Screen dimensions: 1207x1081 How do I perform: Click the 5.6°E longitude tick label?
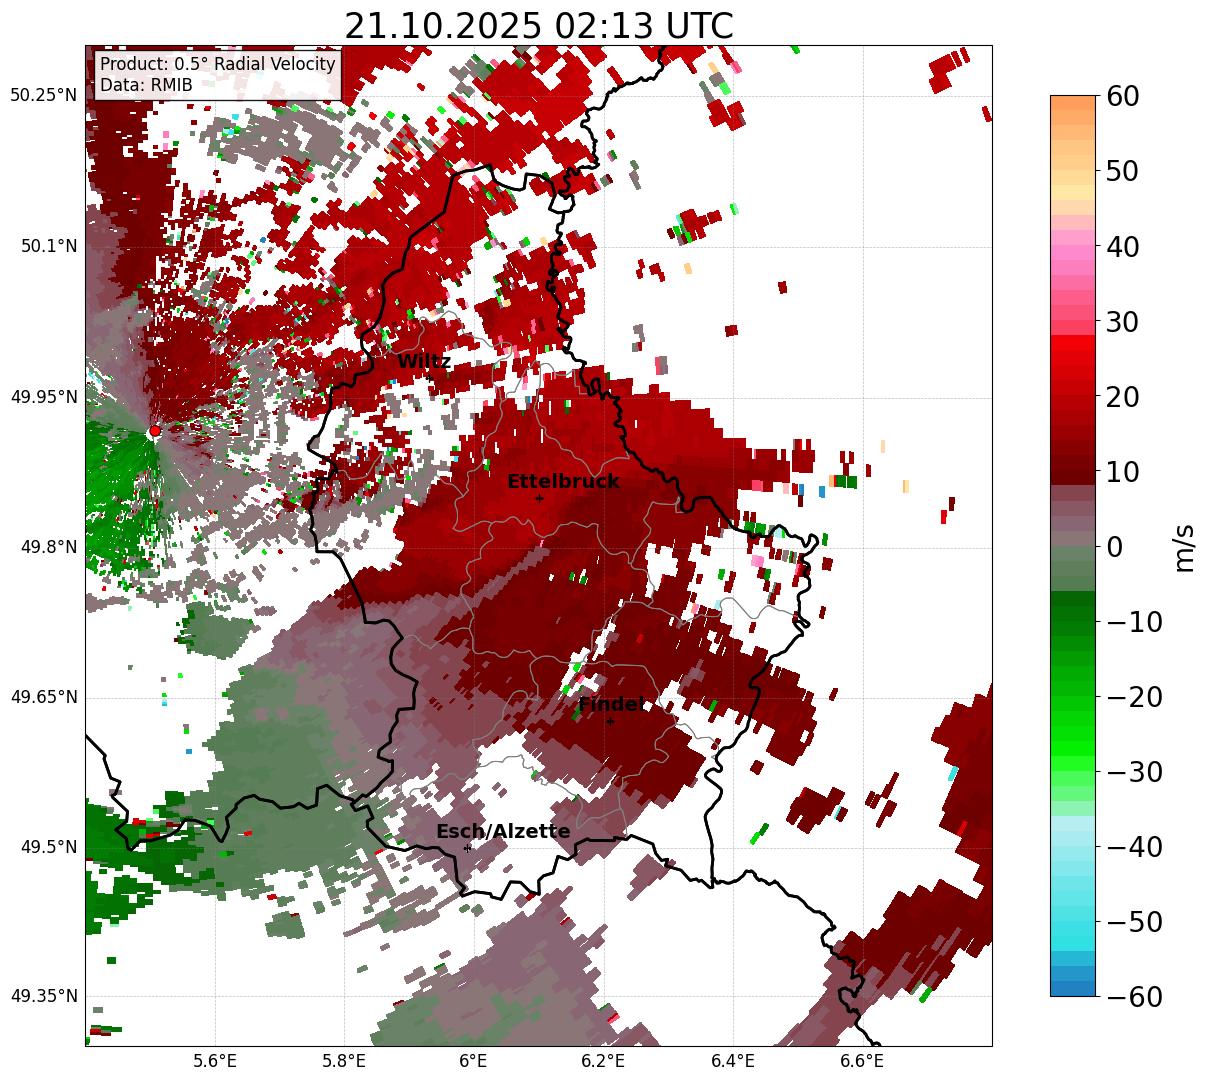tap(215, 1061)
